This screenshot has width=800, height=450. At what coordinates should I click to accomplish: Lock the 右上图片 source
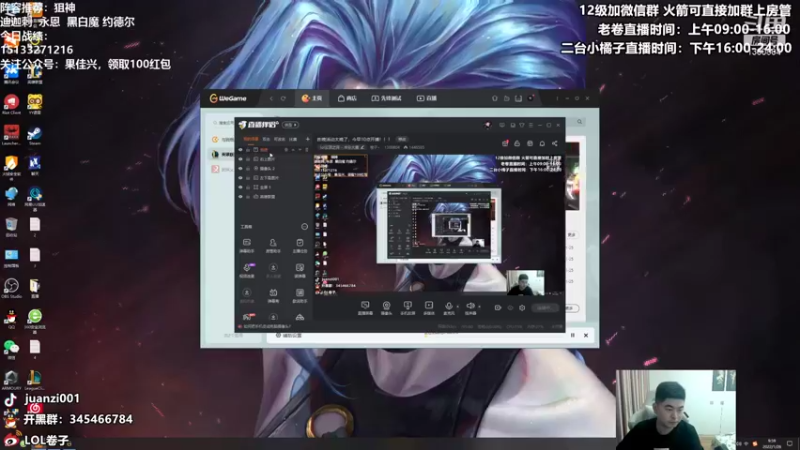click(248, 159)
